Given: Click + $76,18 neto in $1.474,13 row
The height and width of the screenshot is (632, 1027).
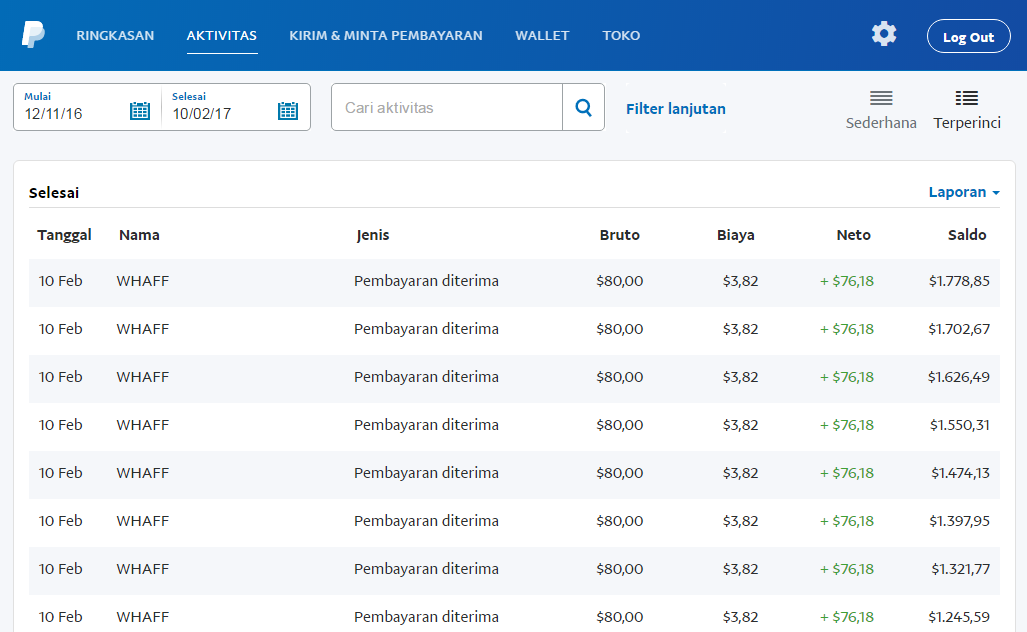Looking at the screenshot, I should click(x=847, y=473).
